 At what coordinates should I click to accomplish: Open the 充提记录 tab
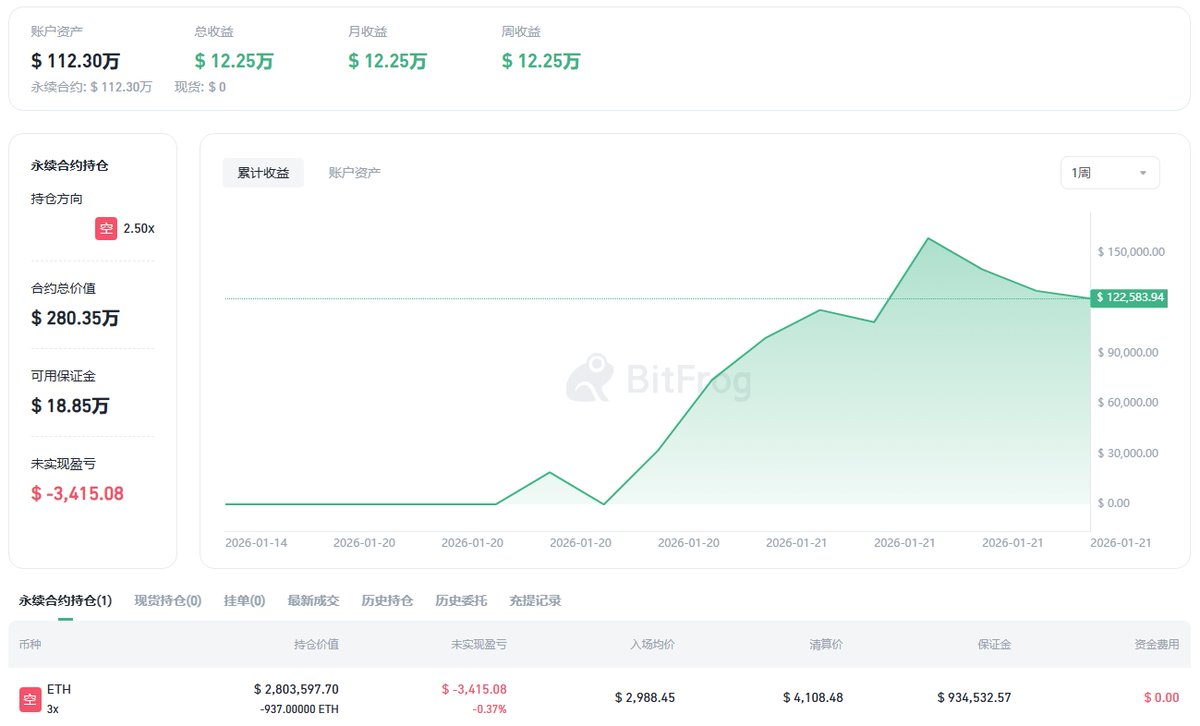click(x=536, y=600)
